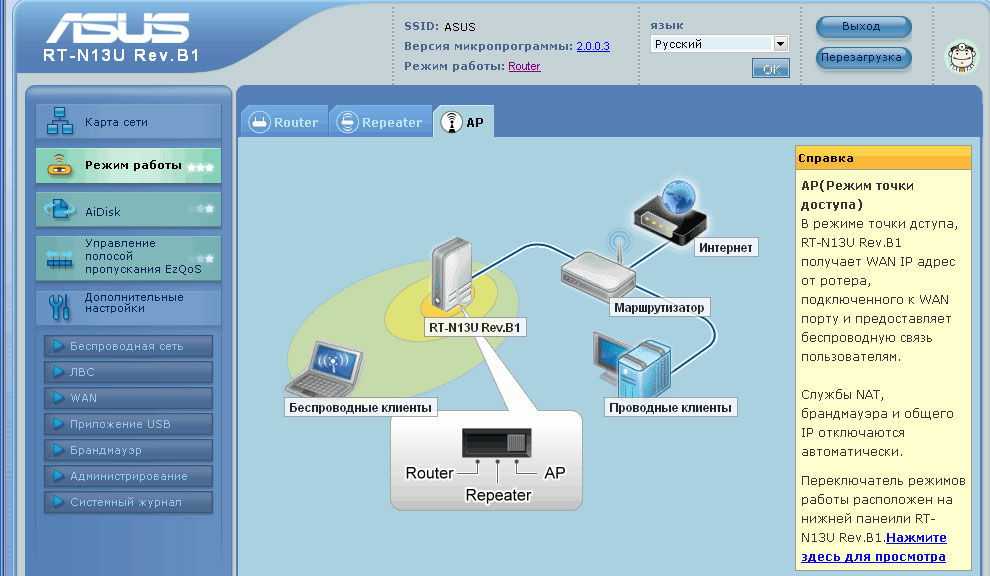Open the язык language dropdown
Viewport: 990px width, 576px height.
coord(719,44)
